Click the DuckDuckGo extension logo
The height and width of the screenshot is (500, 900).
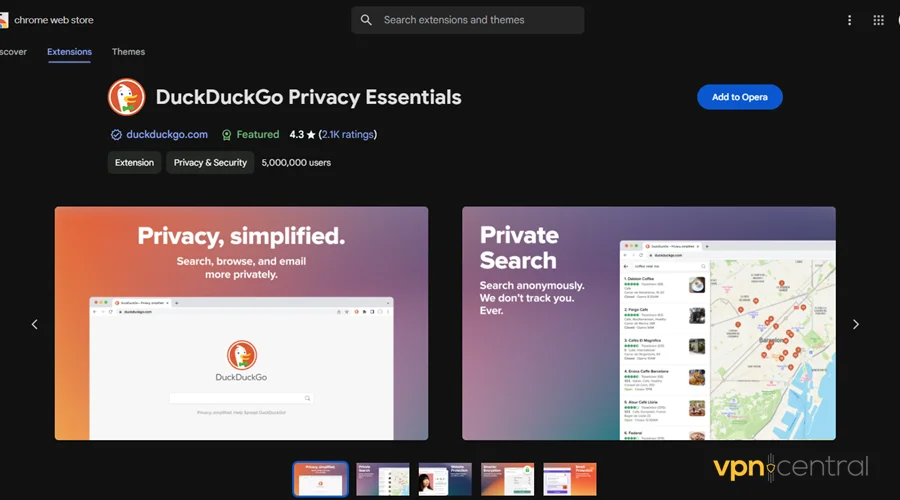pos(126,97)
